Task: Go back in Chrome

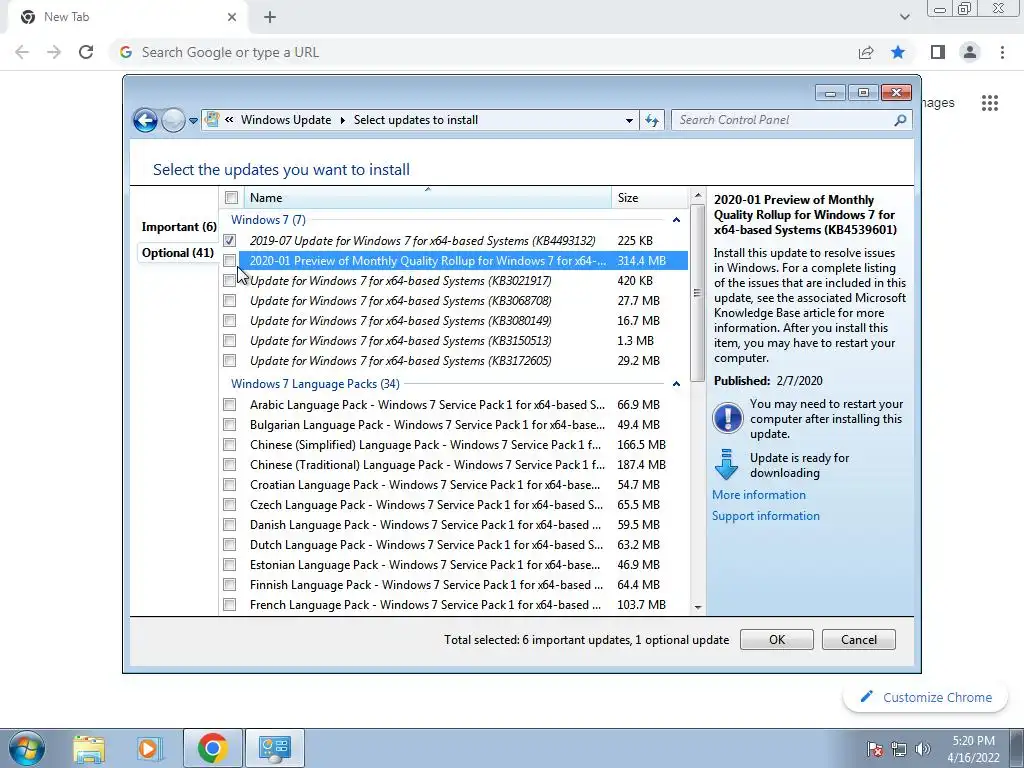Action: click(x=22, y=52)
